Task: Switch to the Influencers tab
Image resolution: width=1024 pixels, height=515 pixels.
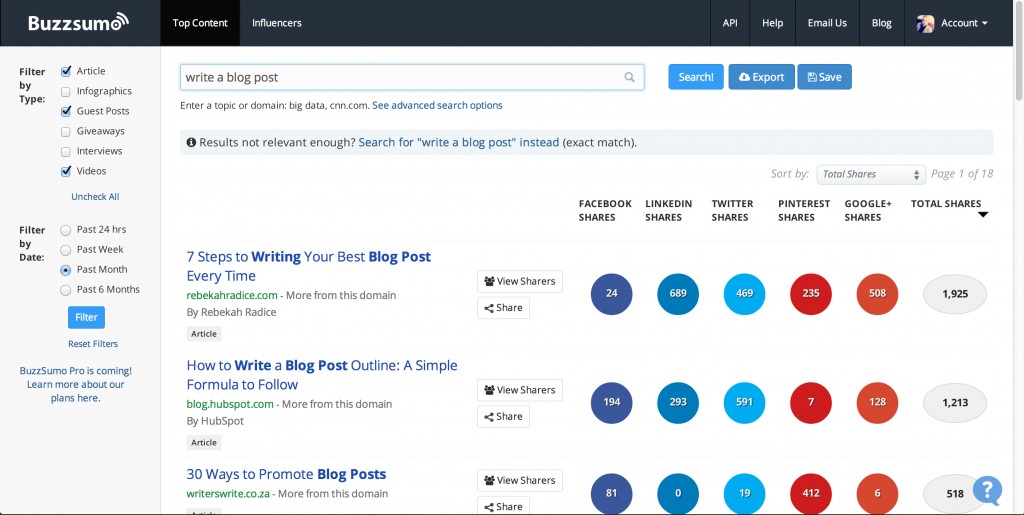Action: 277,23
